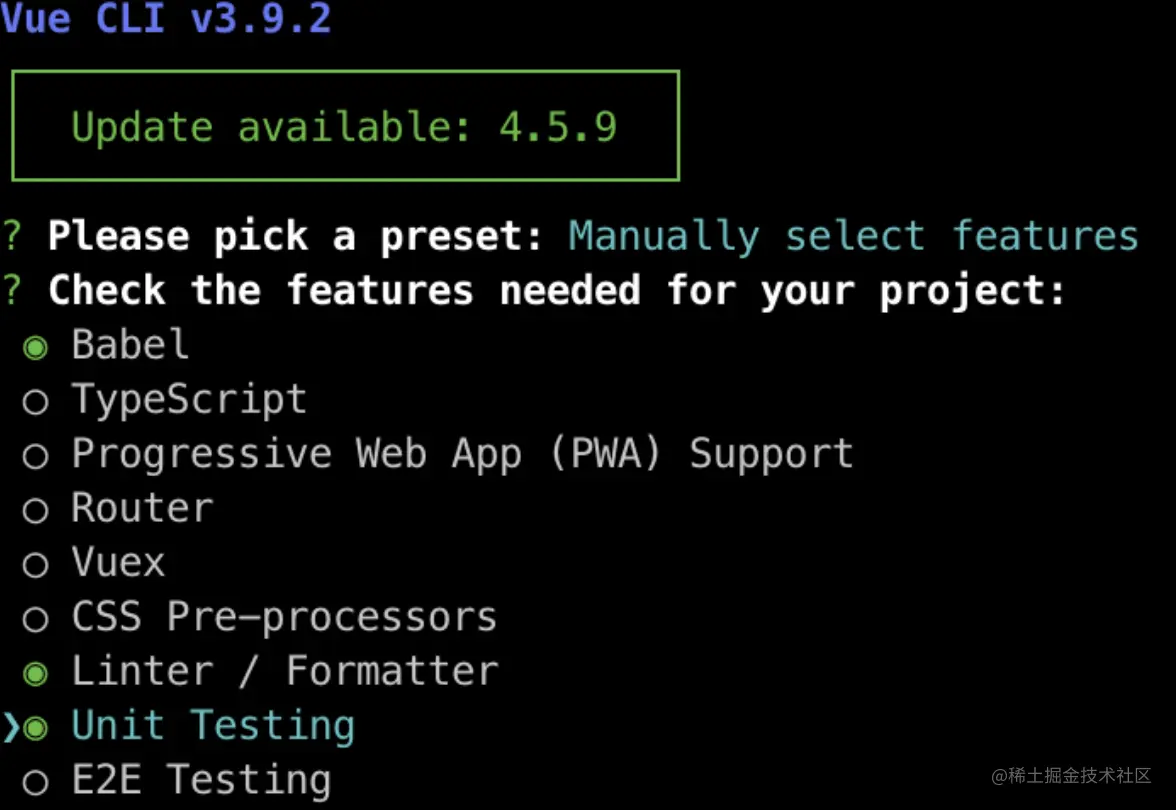This screenshot has width=1176, height=810.
Task: Click the highlighted Unit Testing label
Action: point(213,726)
